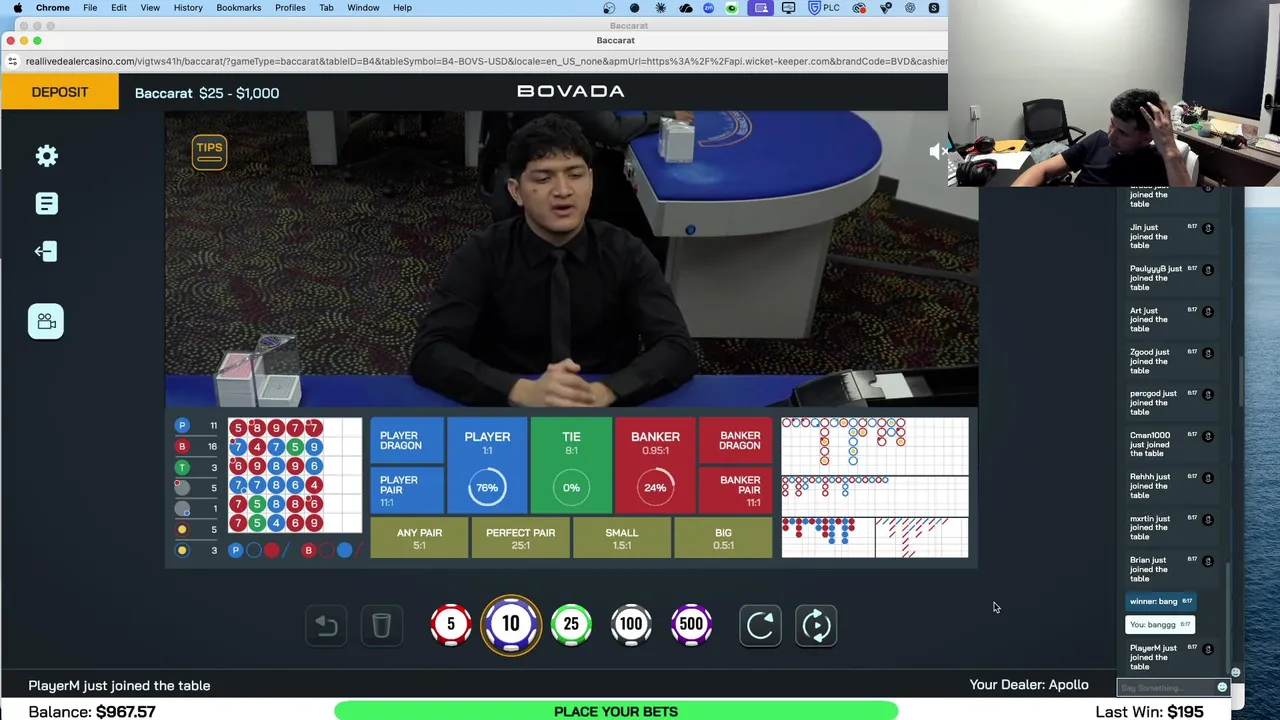Click the exit table arrow icon
Image resolution: width=1280 pixels, height=720 pixels.
click(46, 251)
